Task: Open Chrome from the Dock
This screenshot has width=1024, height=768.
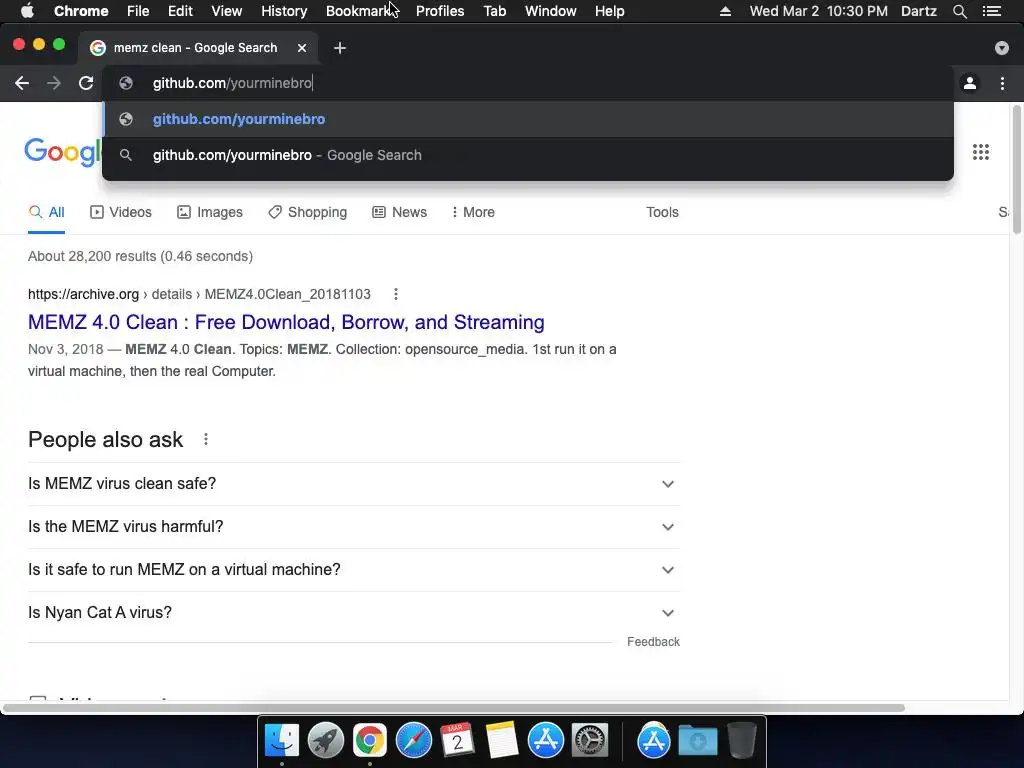Action: (x=370, y=741)
